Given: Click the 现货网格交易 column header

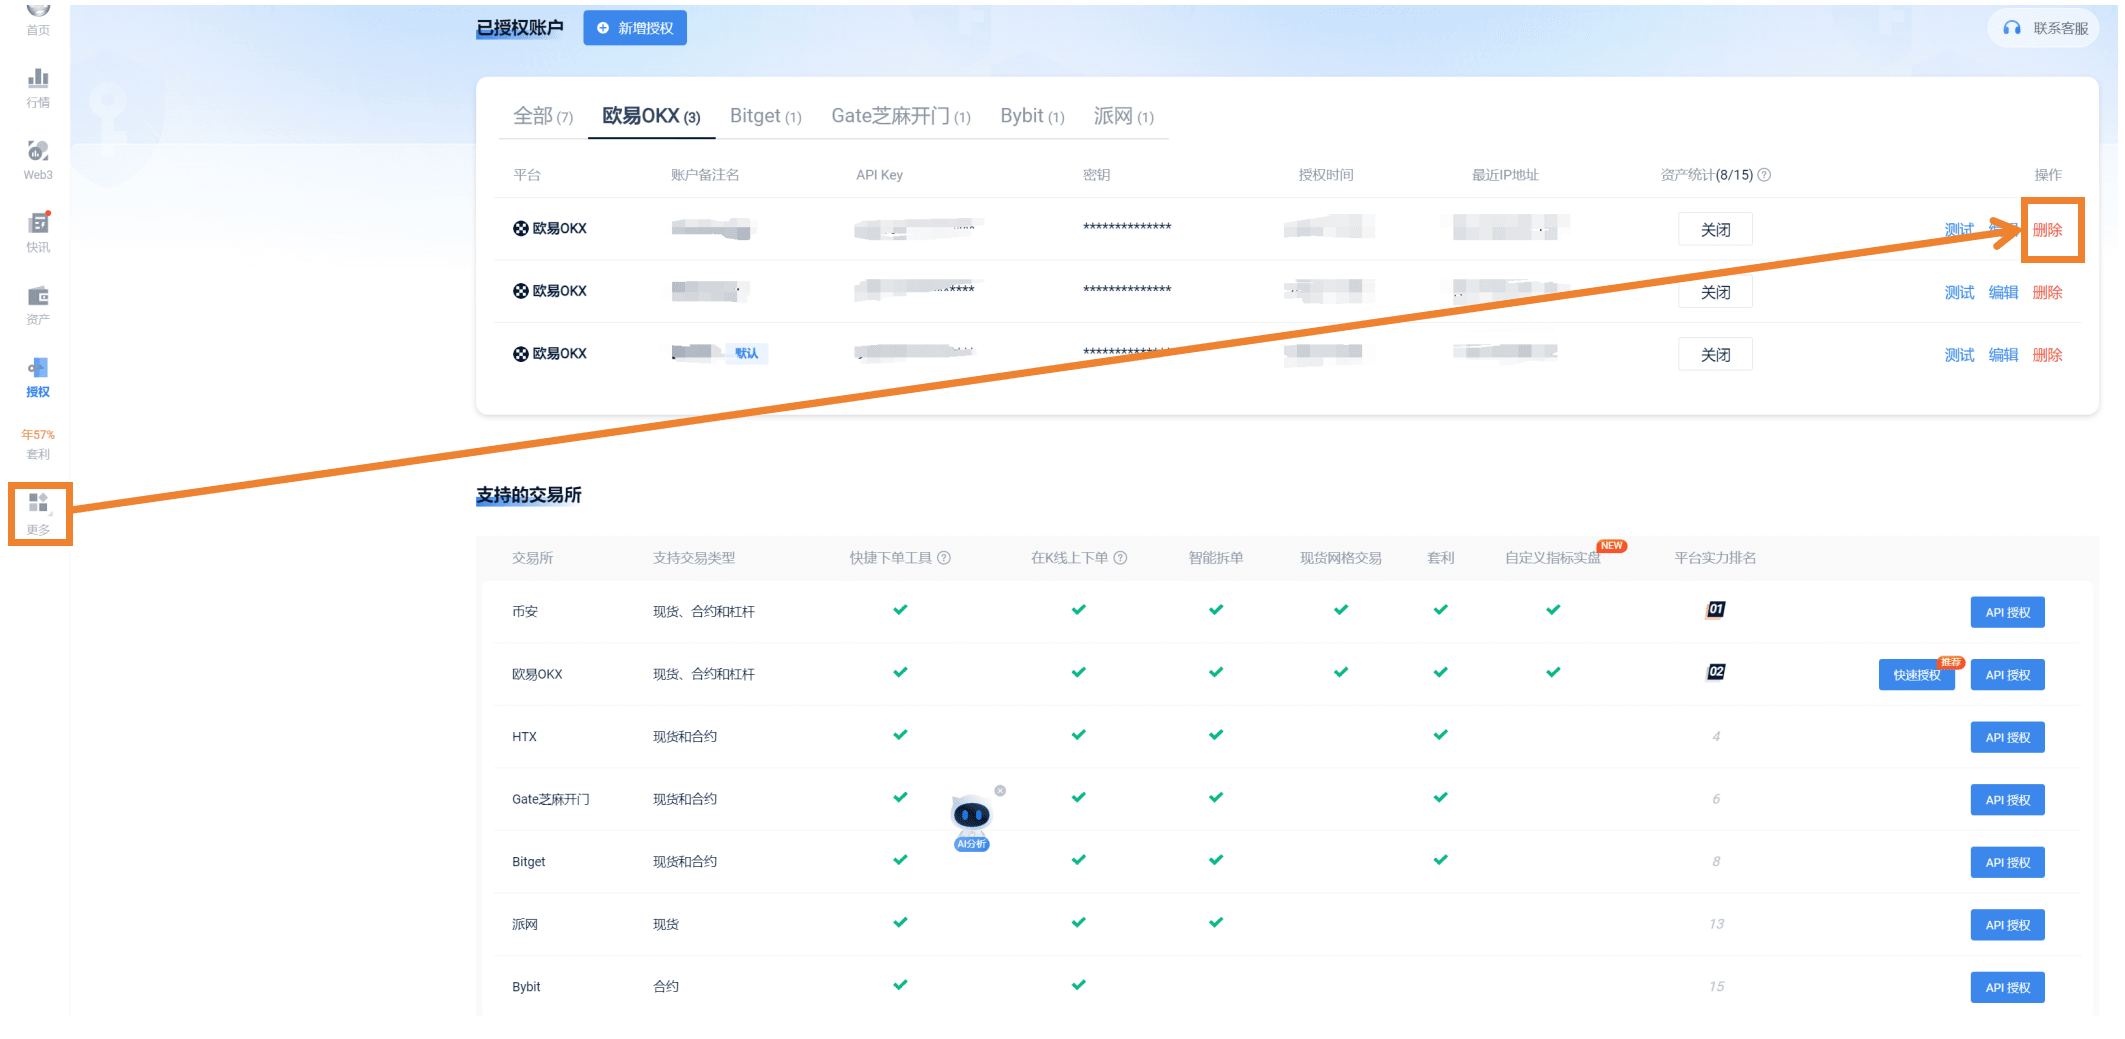Looking at the screenshot, I should point(1340,558).
